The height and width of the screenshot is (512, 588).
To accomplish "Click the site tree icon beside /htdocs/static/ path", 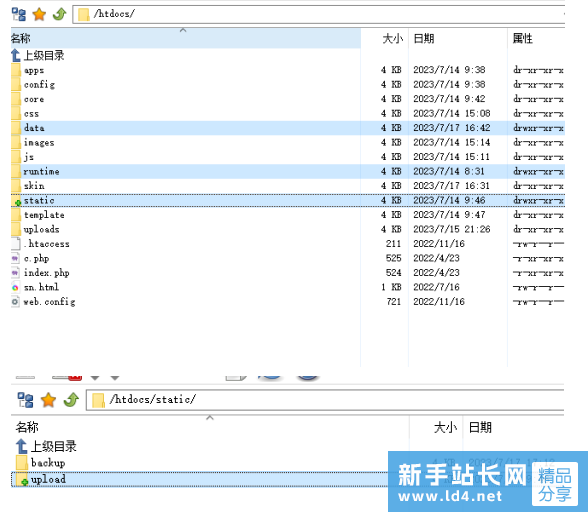I will [26, 400].
